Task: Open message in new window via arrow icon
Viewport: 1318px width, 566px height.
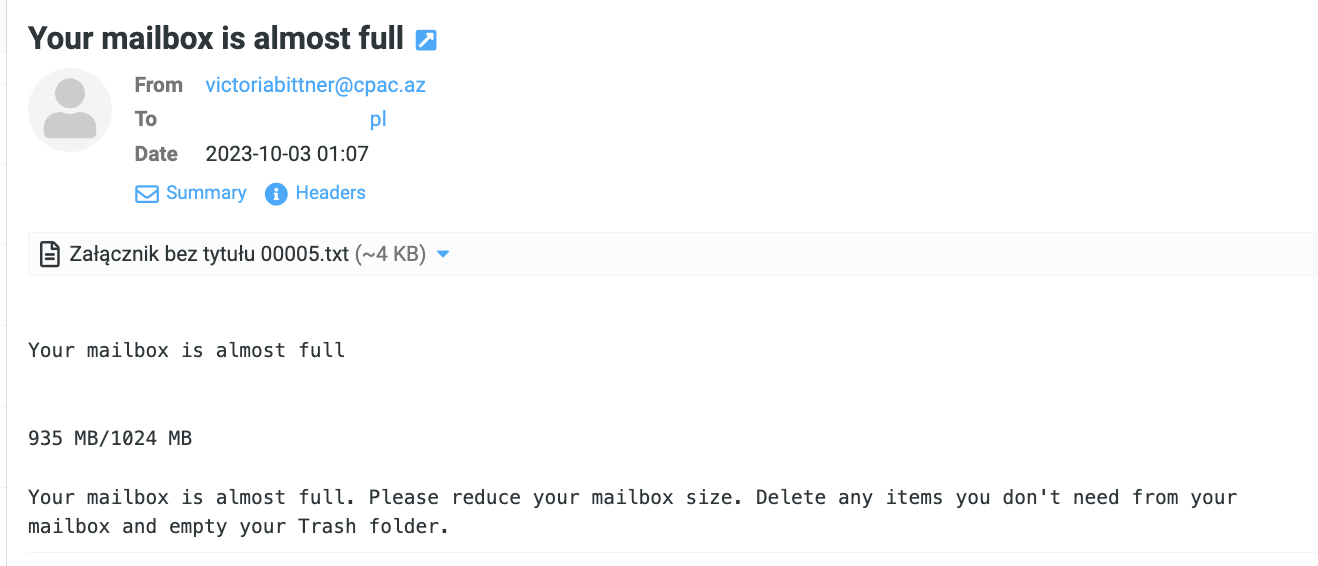Action: pyautogui.click(x=426, y=40)
